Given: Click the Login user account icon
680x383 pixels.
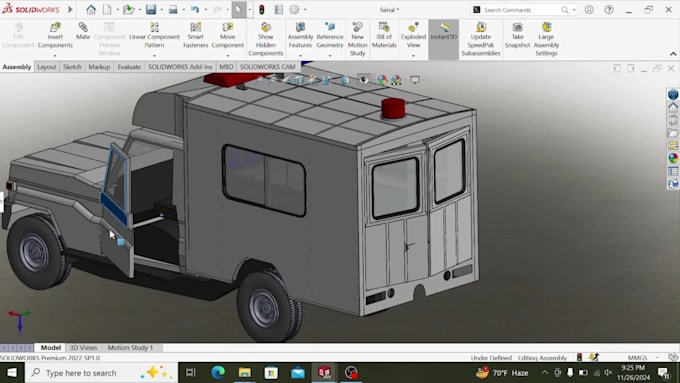Looking at the screenshot, I should pyautogui.click(x=589, y=10).
